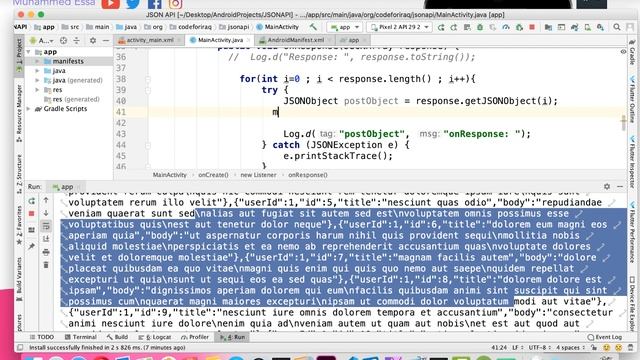This screenshot has height=360, width=640.
Task: Expand Gradle Scripts node
Action: point(29,109)
